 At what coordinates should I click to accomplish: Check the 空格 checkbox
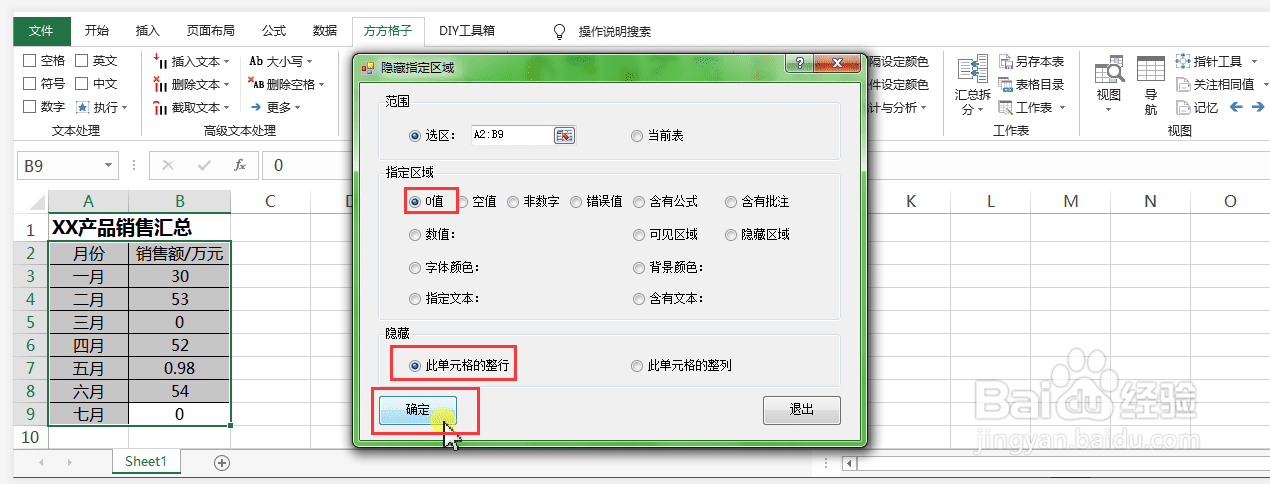[30, 61]
